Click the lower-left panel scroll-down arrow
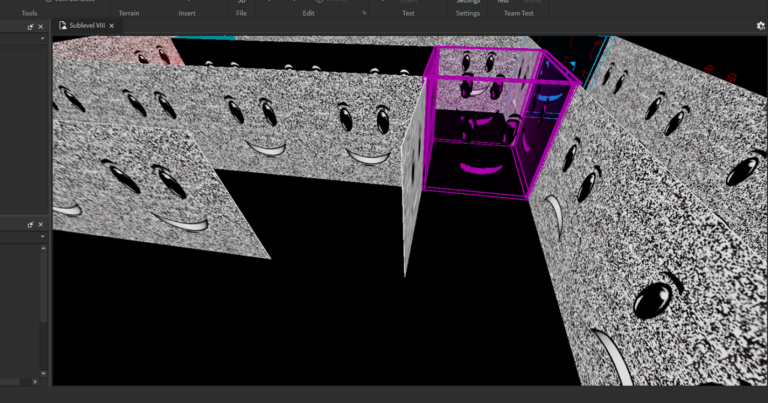This screenshot has width=768, height=403. click(x=42, y=373)
